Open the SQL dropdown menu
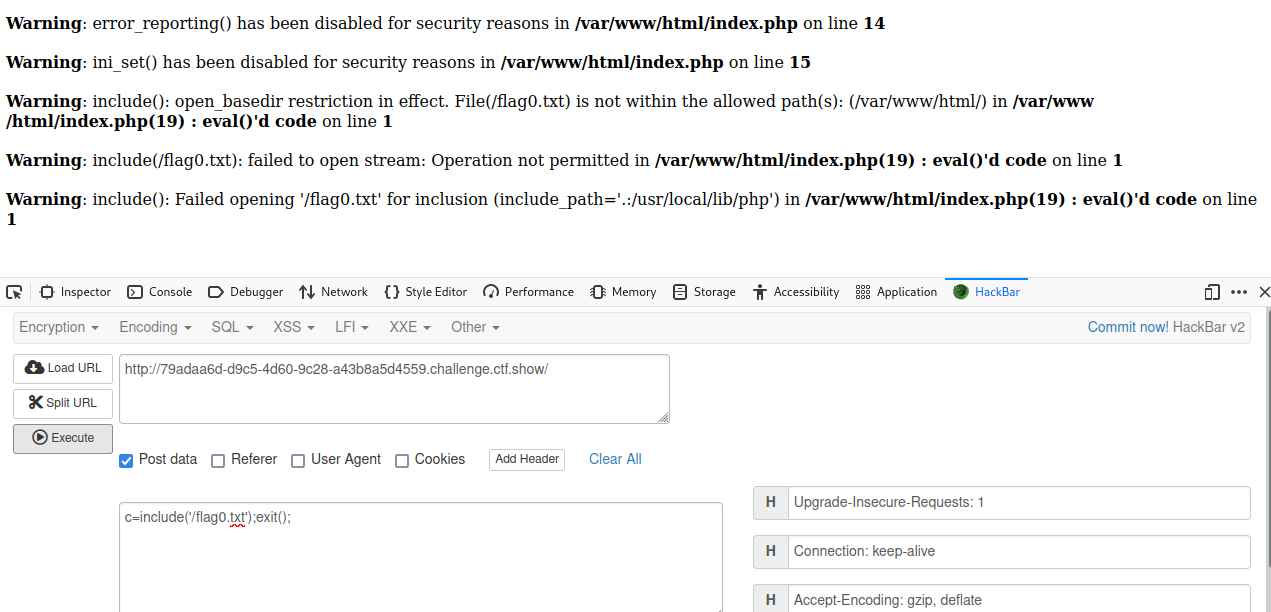The width and height of the screenshot is (1271, 612). (x=232, y=327)
